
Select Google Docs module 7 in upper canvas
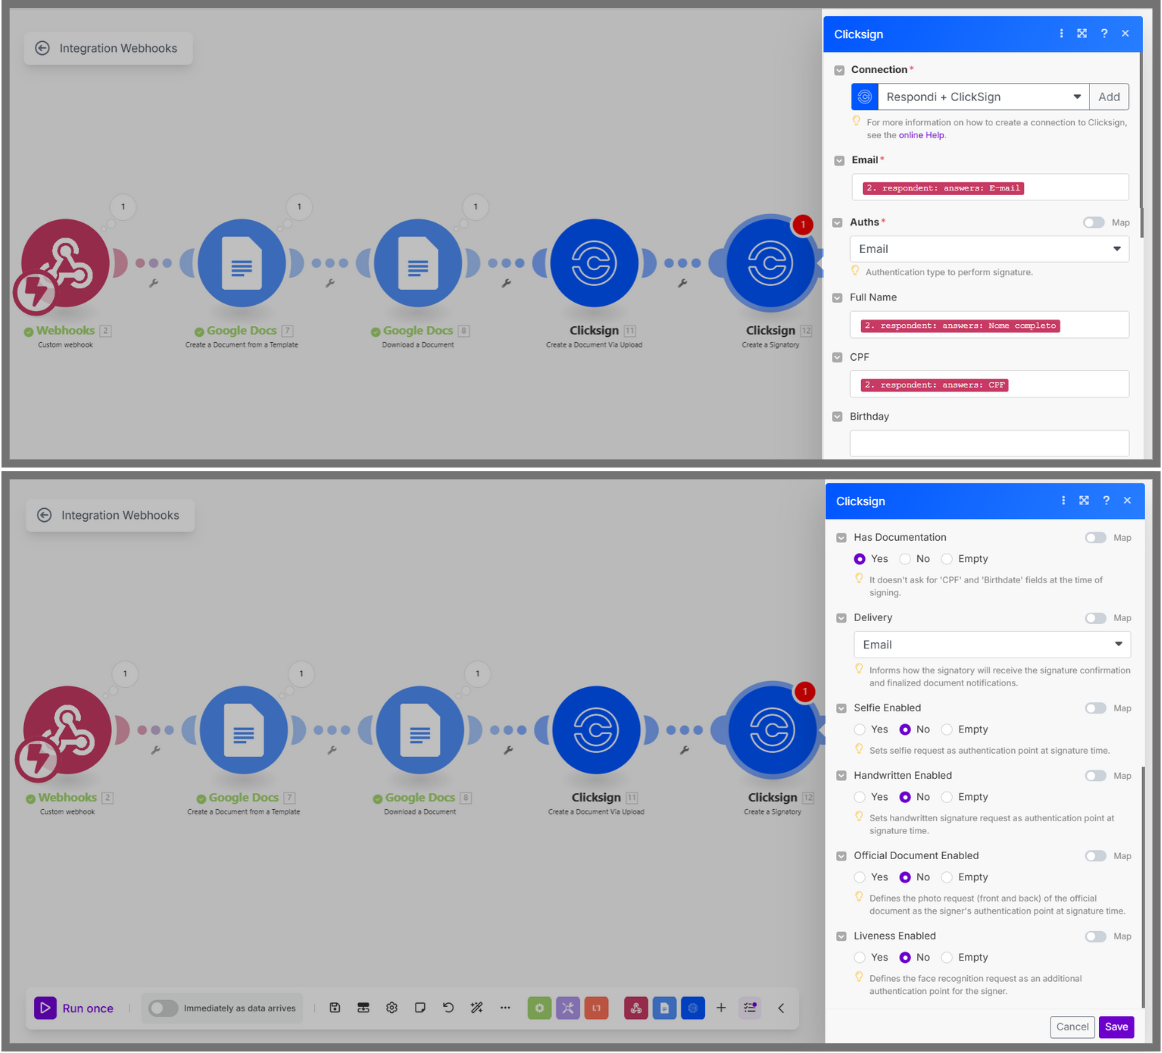(x=242, y=263)
